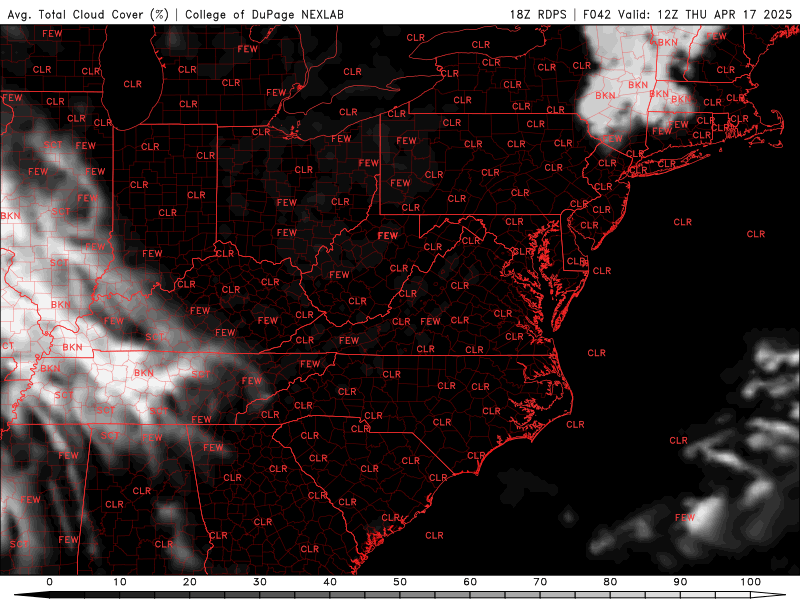Click the '80' colorbar scale label
800x600 pixels.
[610, 582]
